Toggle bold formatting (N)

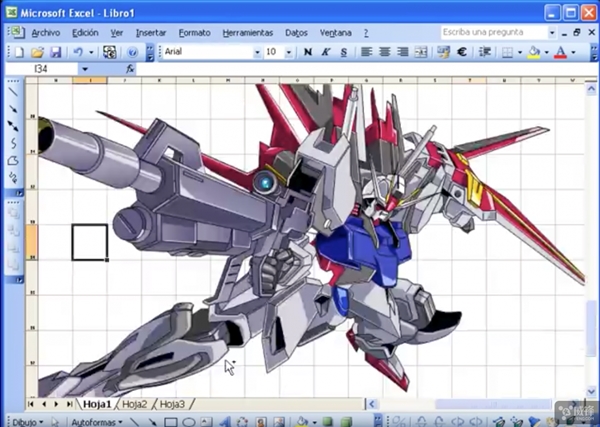tap(307, 51)
